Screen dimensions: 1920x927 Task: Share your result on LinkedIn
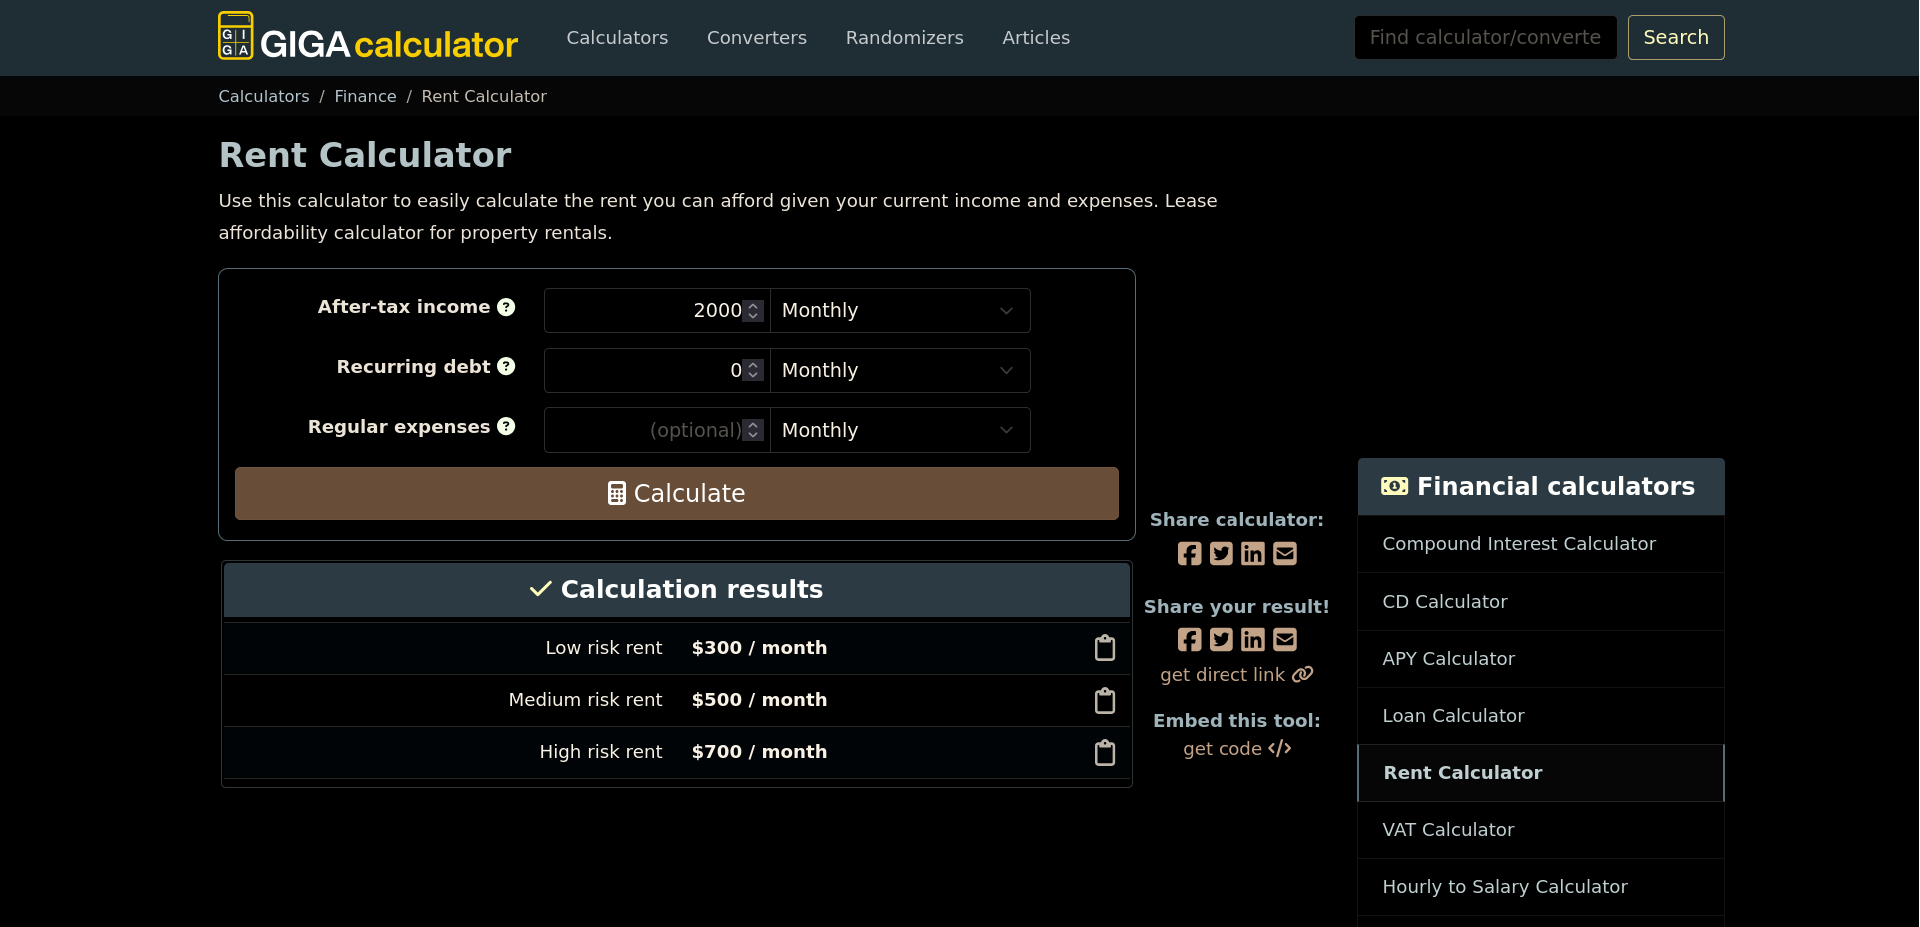point(1253,639)
